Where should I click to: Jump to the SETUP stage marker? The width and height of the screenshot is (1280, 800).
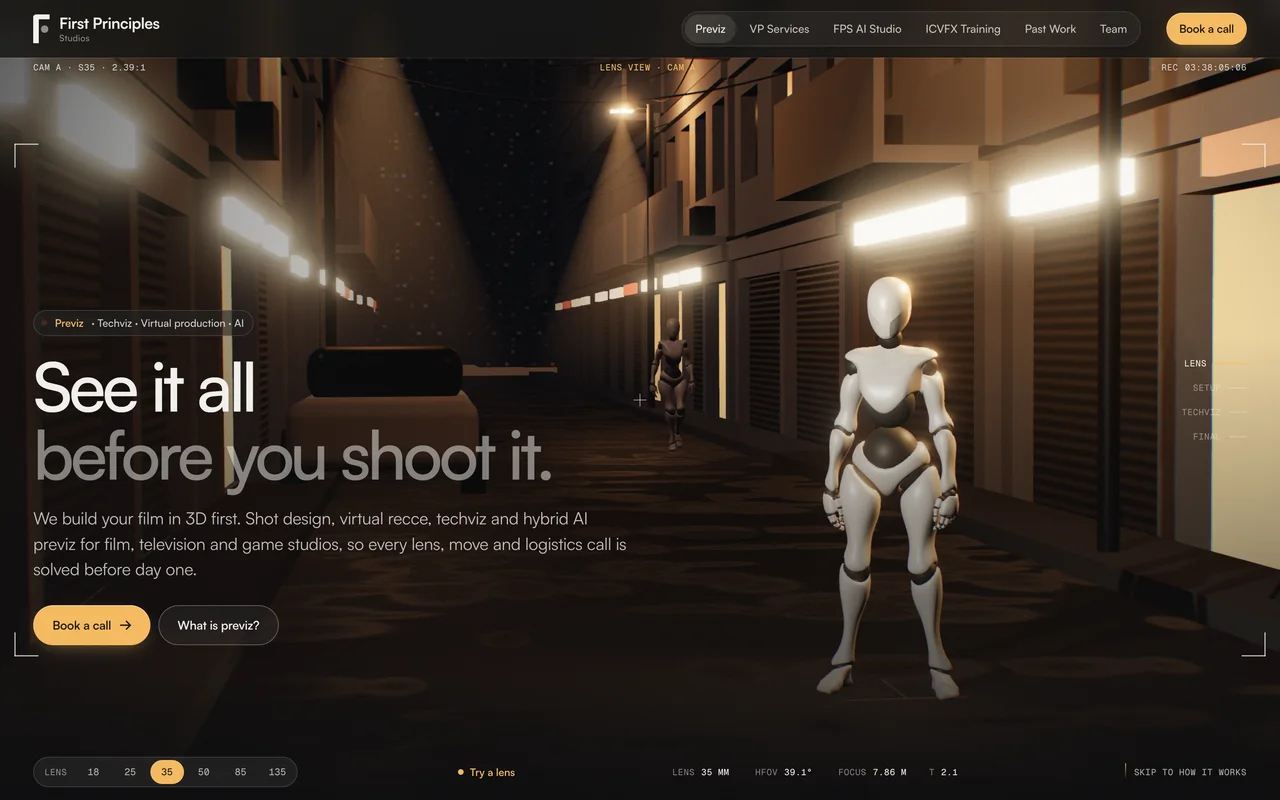pyautogui.click(x=1219, y=387)
